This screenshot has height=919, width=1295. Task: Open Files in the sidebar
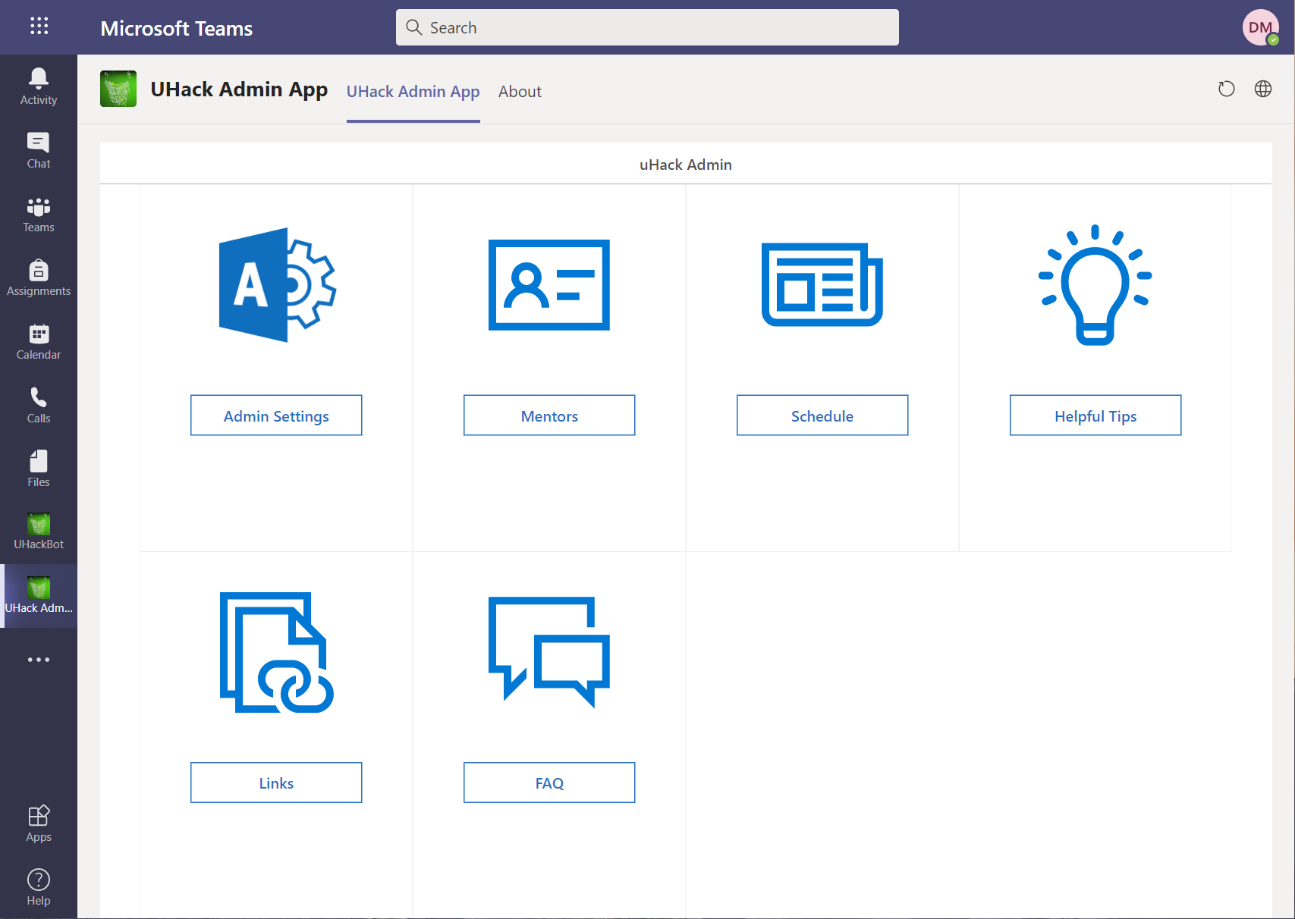[38, 468]
